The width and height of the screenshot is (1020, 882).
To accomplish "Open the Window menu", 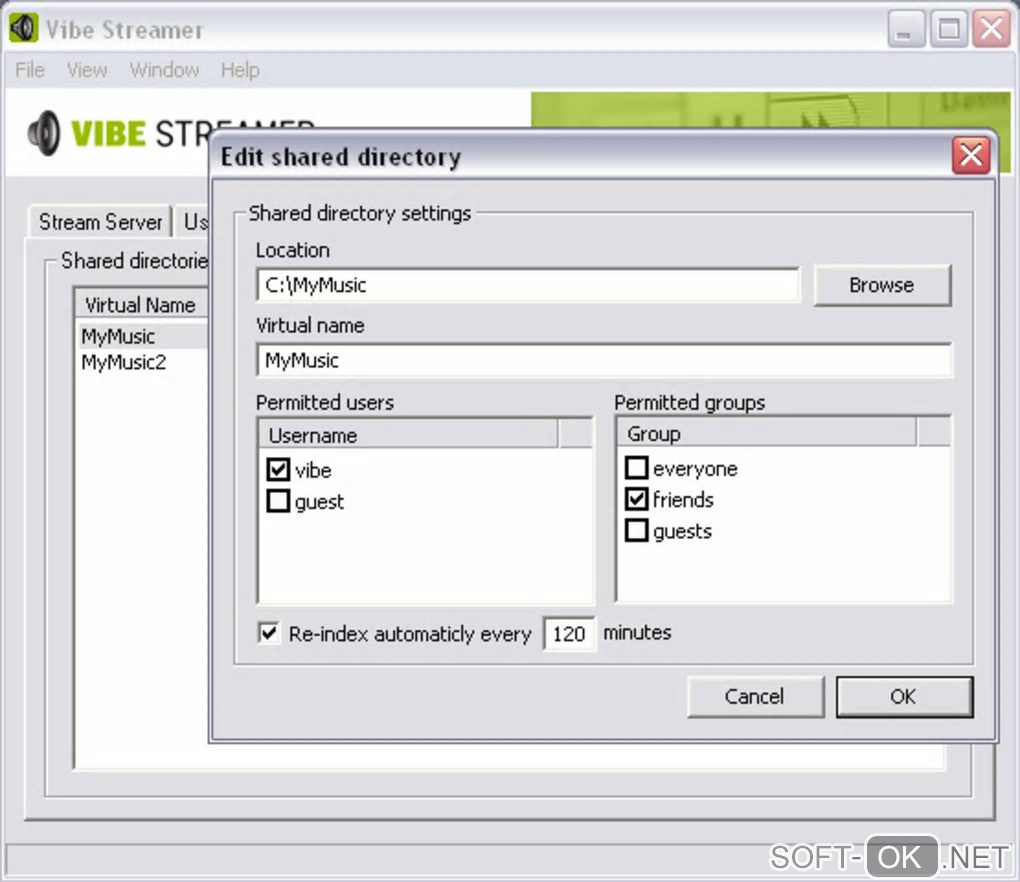I will point(164,70).
